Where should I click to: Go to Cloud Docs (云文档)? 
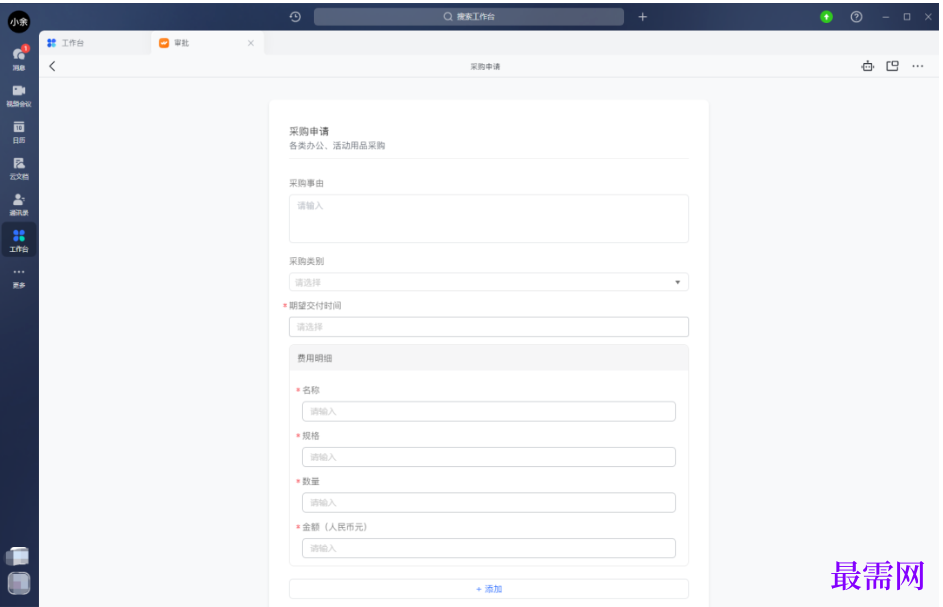click(19, 167)
